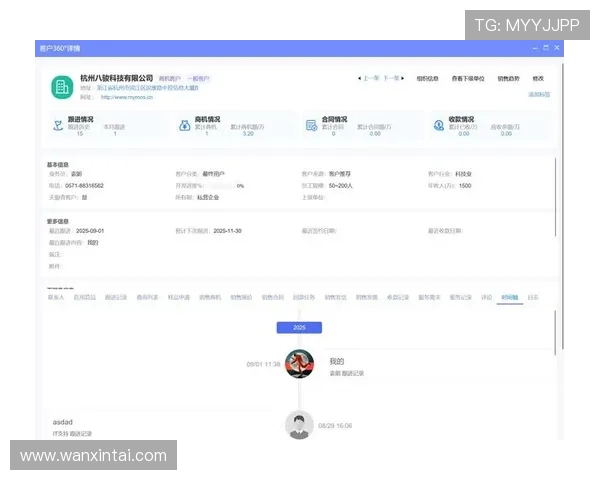The height and width of the screenshot is (480, 600).
Task: Click 查看下级单位 view subordinate units
Action: pos(468,78)
